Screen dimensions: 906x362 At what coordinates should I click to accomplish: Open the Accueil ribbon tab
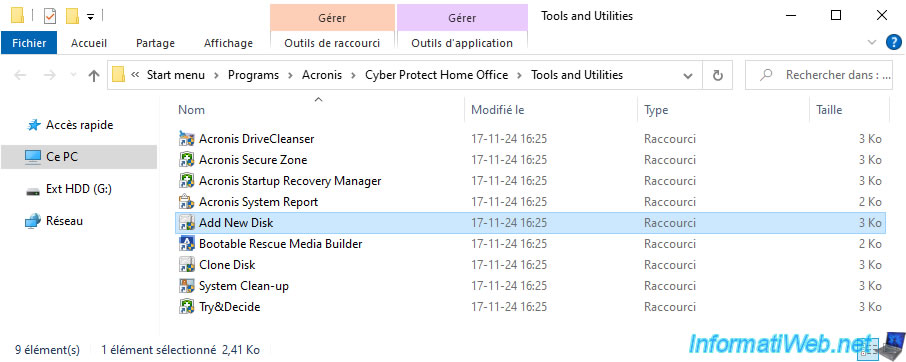[89, 43]
